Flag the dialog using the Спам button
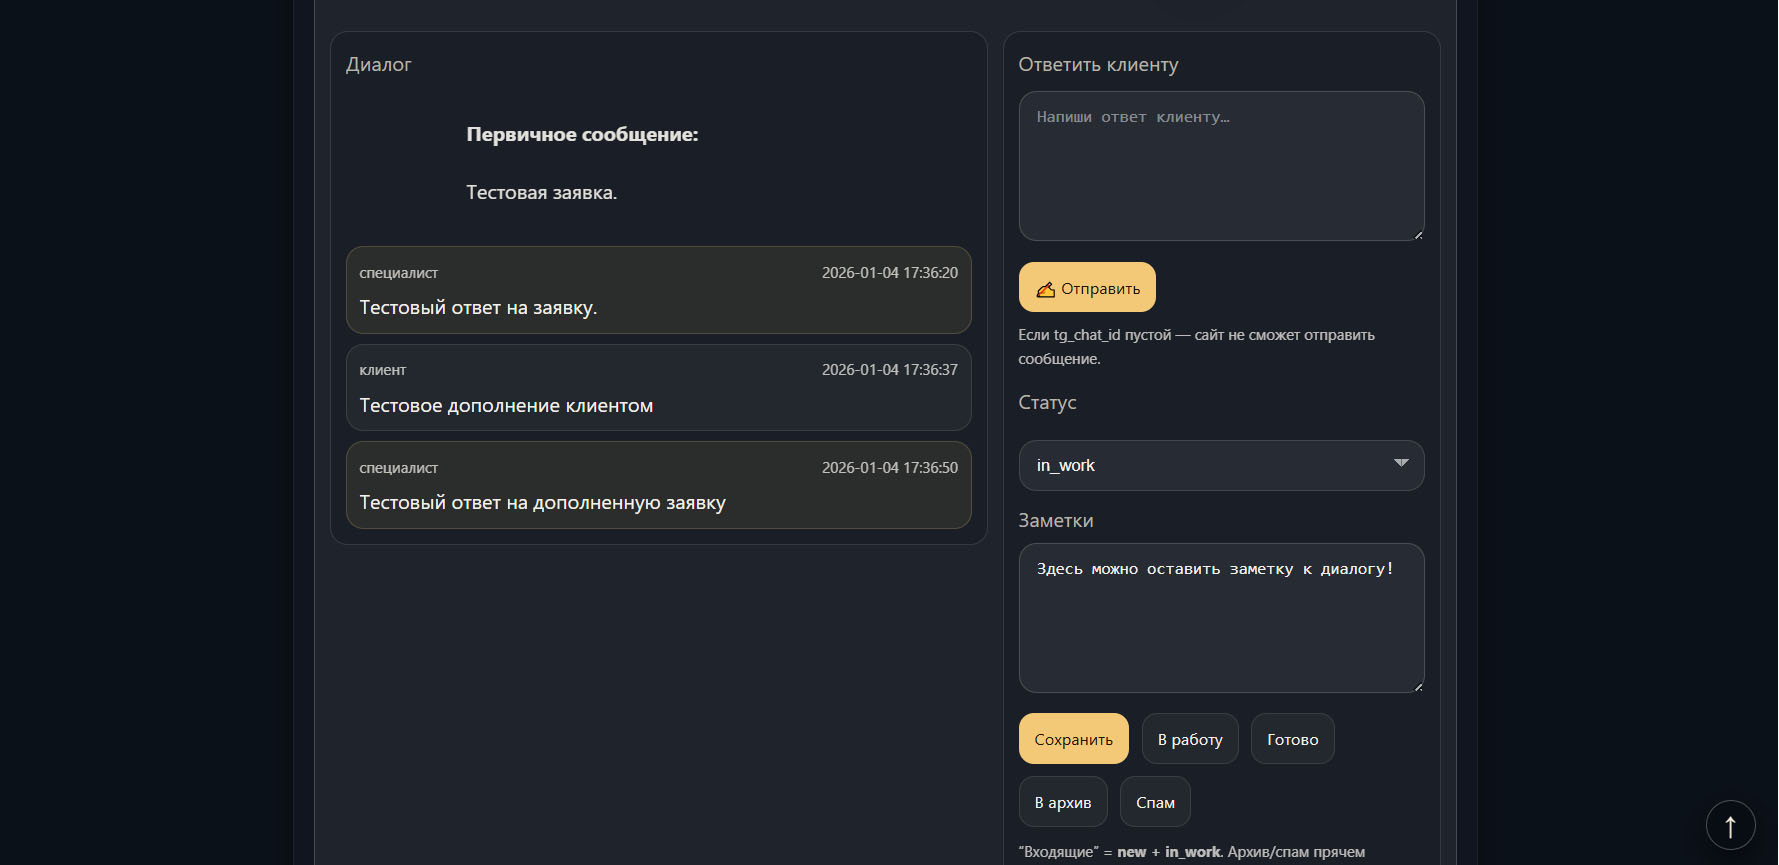1779x865 pixels. click(x=1155, y=802)
